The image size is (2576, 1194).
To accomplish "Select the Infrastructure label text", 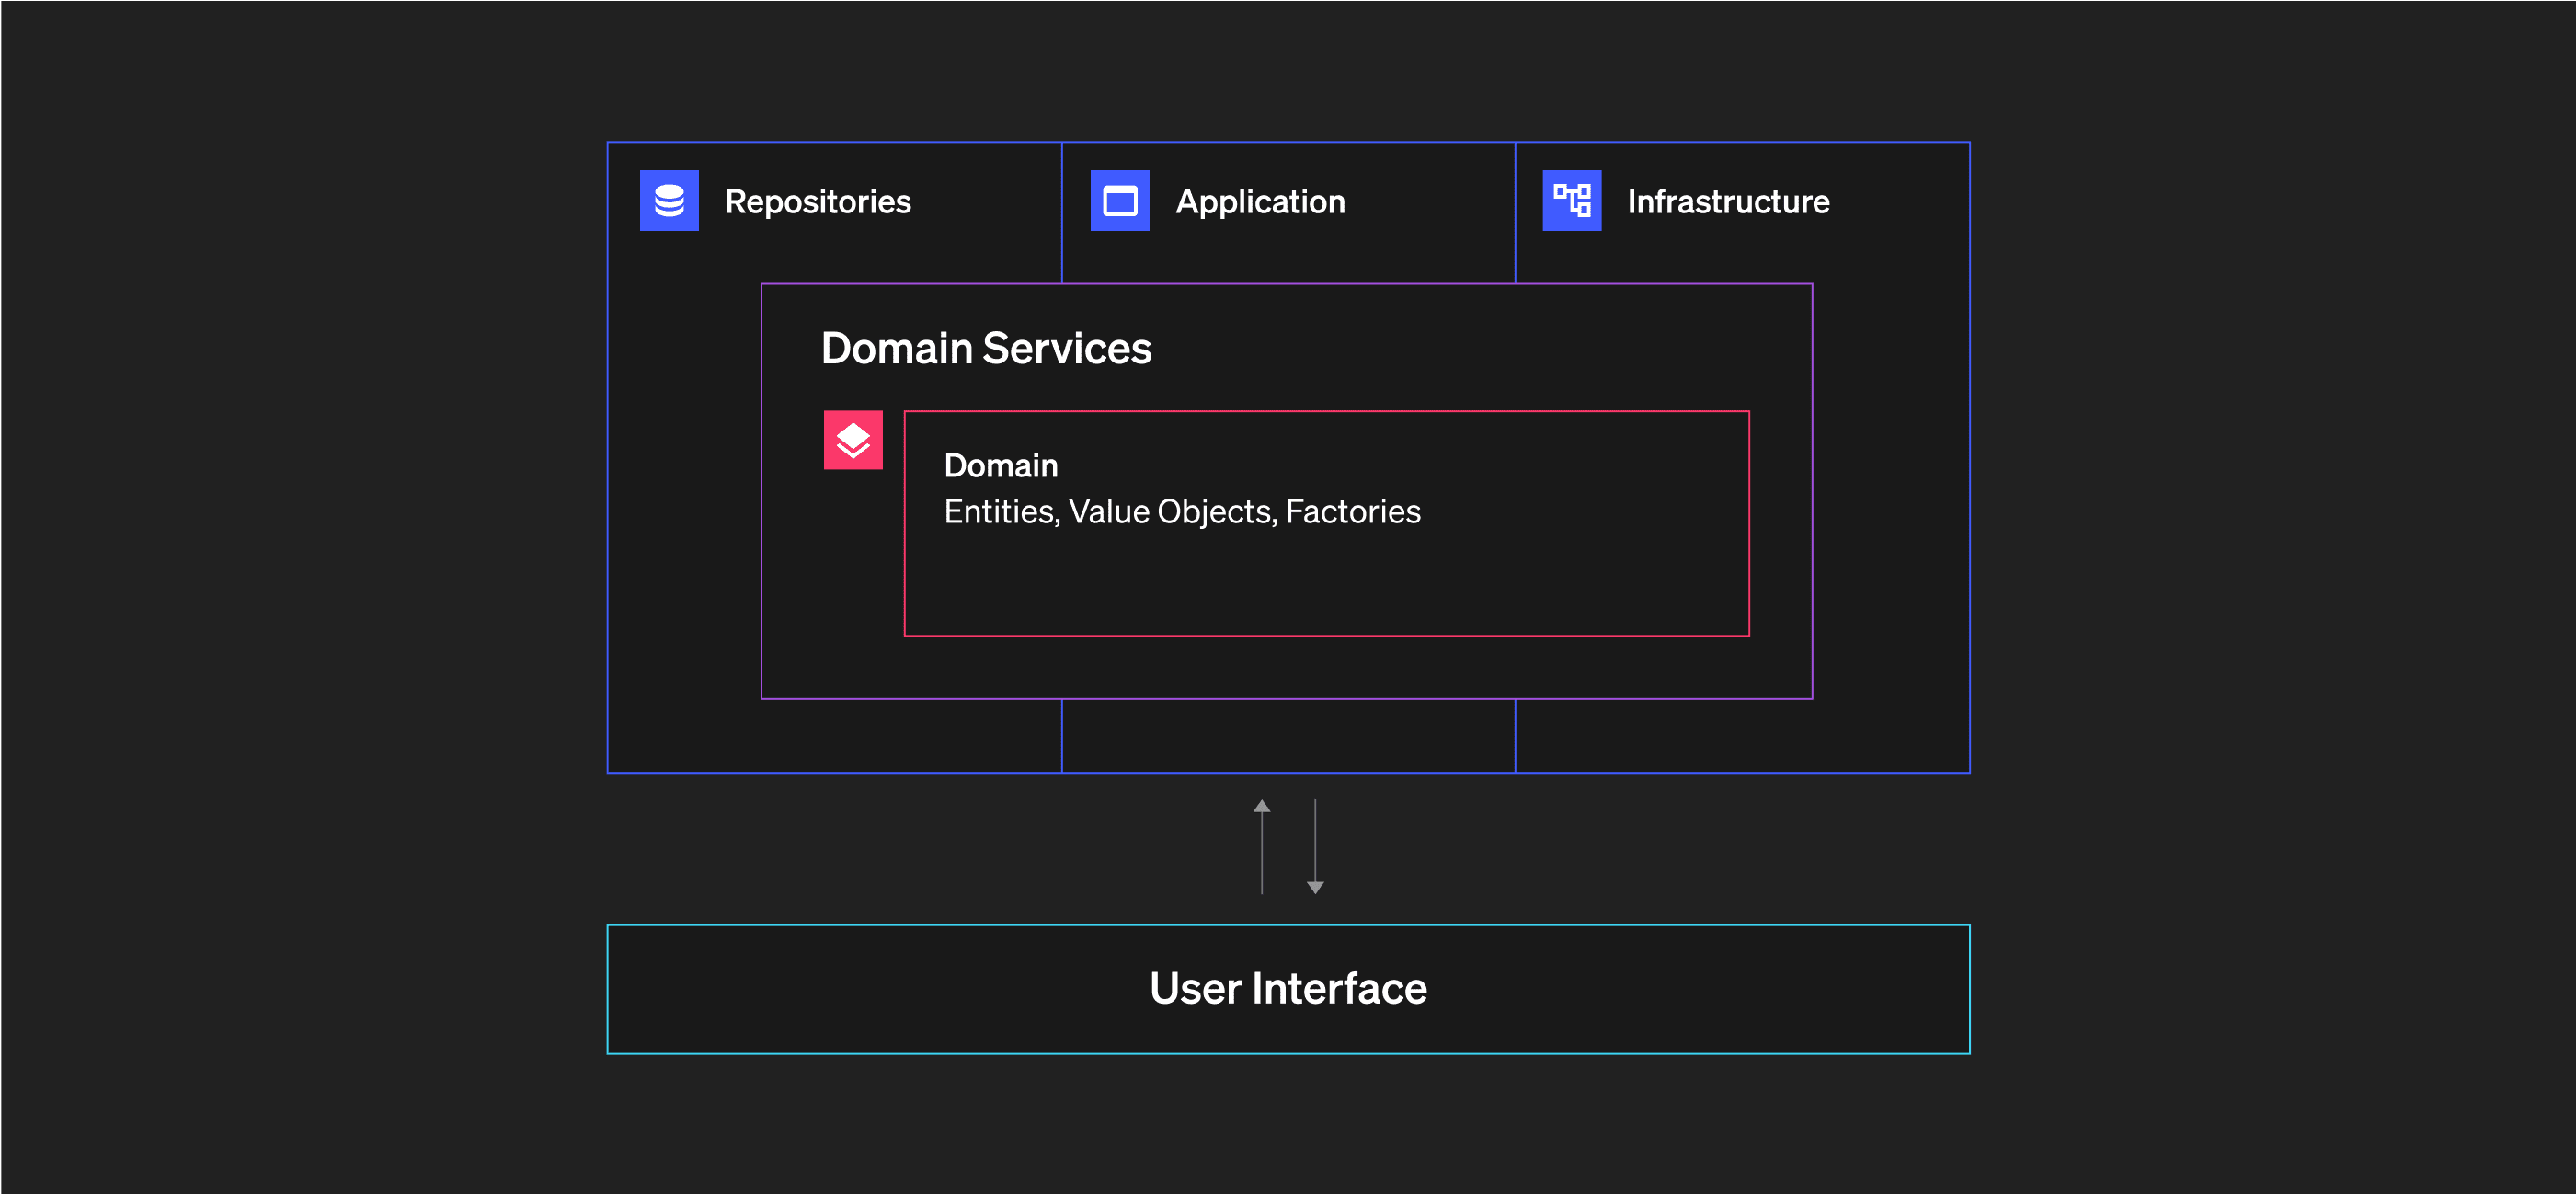I will (x=1727, y=202).
